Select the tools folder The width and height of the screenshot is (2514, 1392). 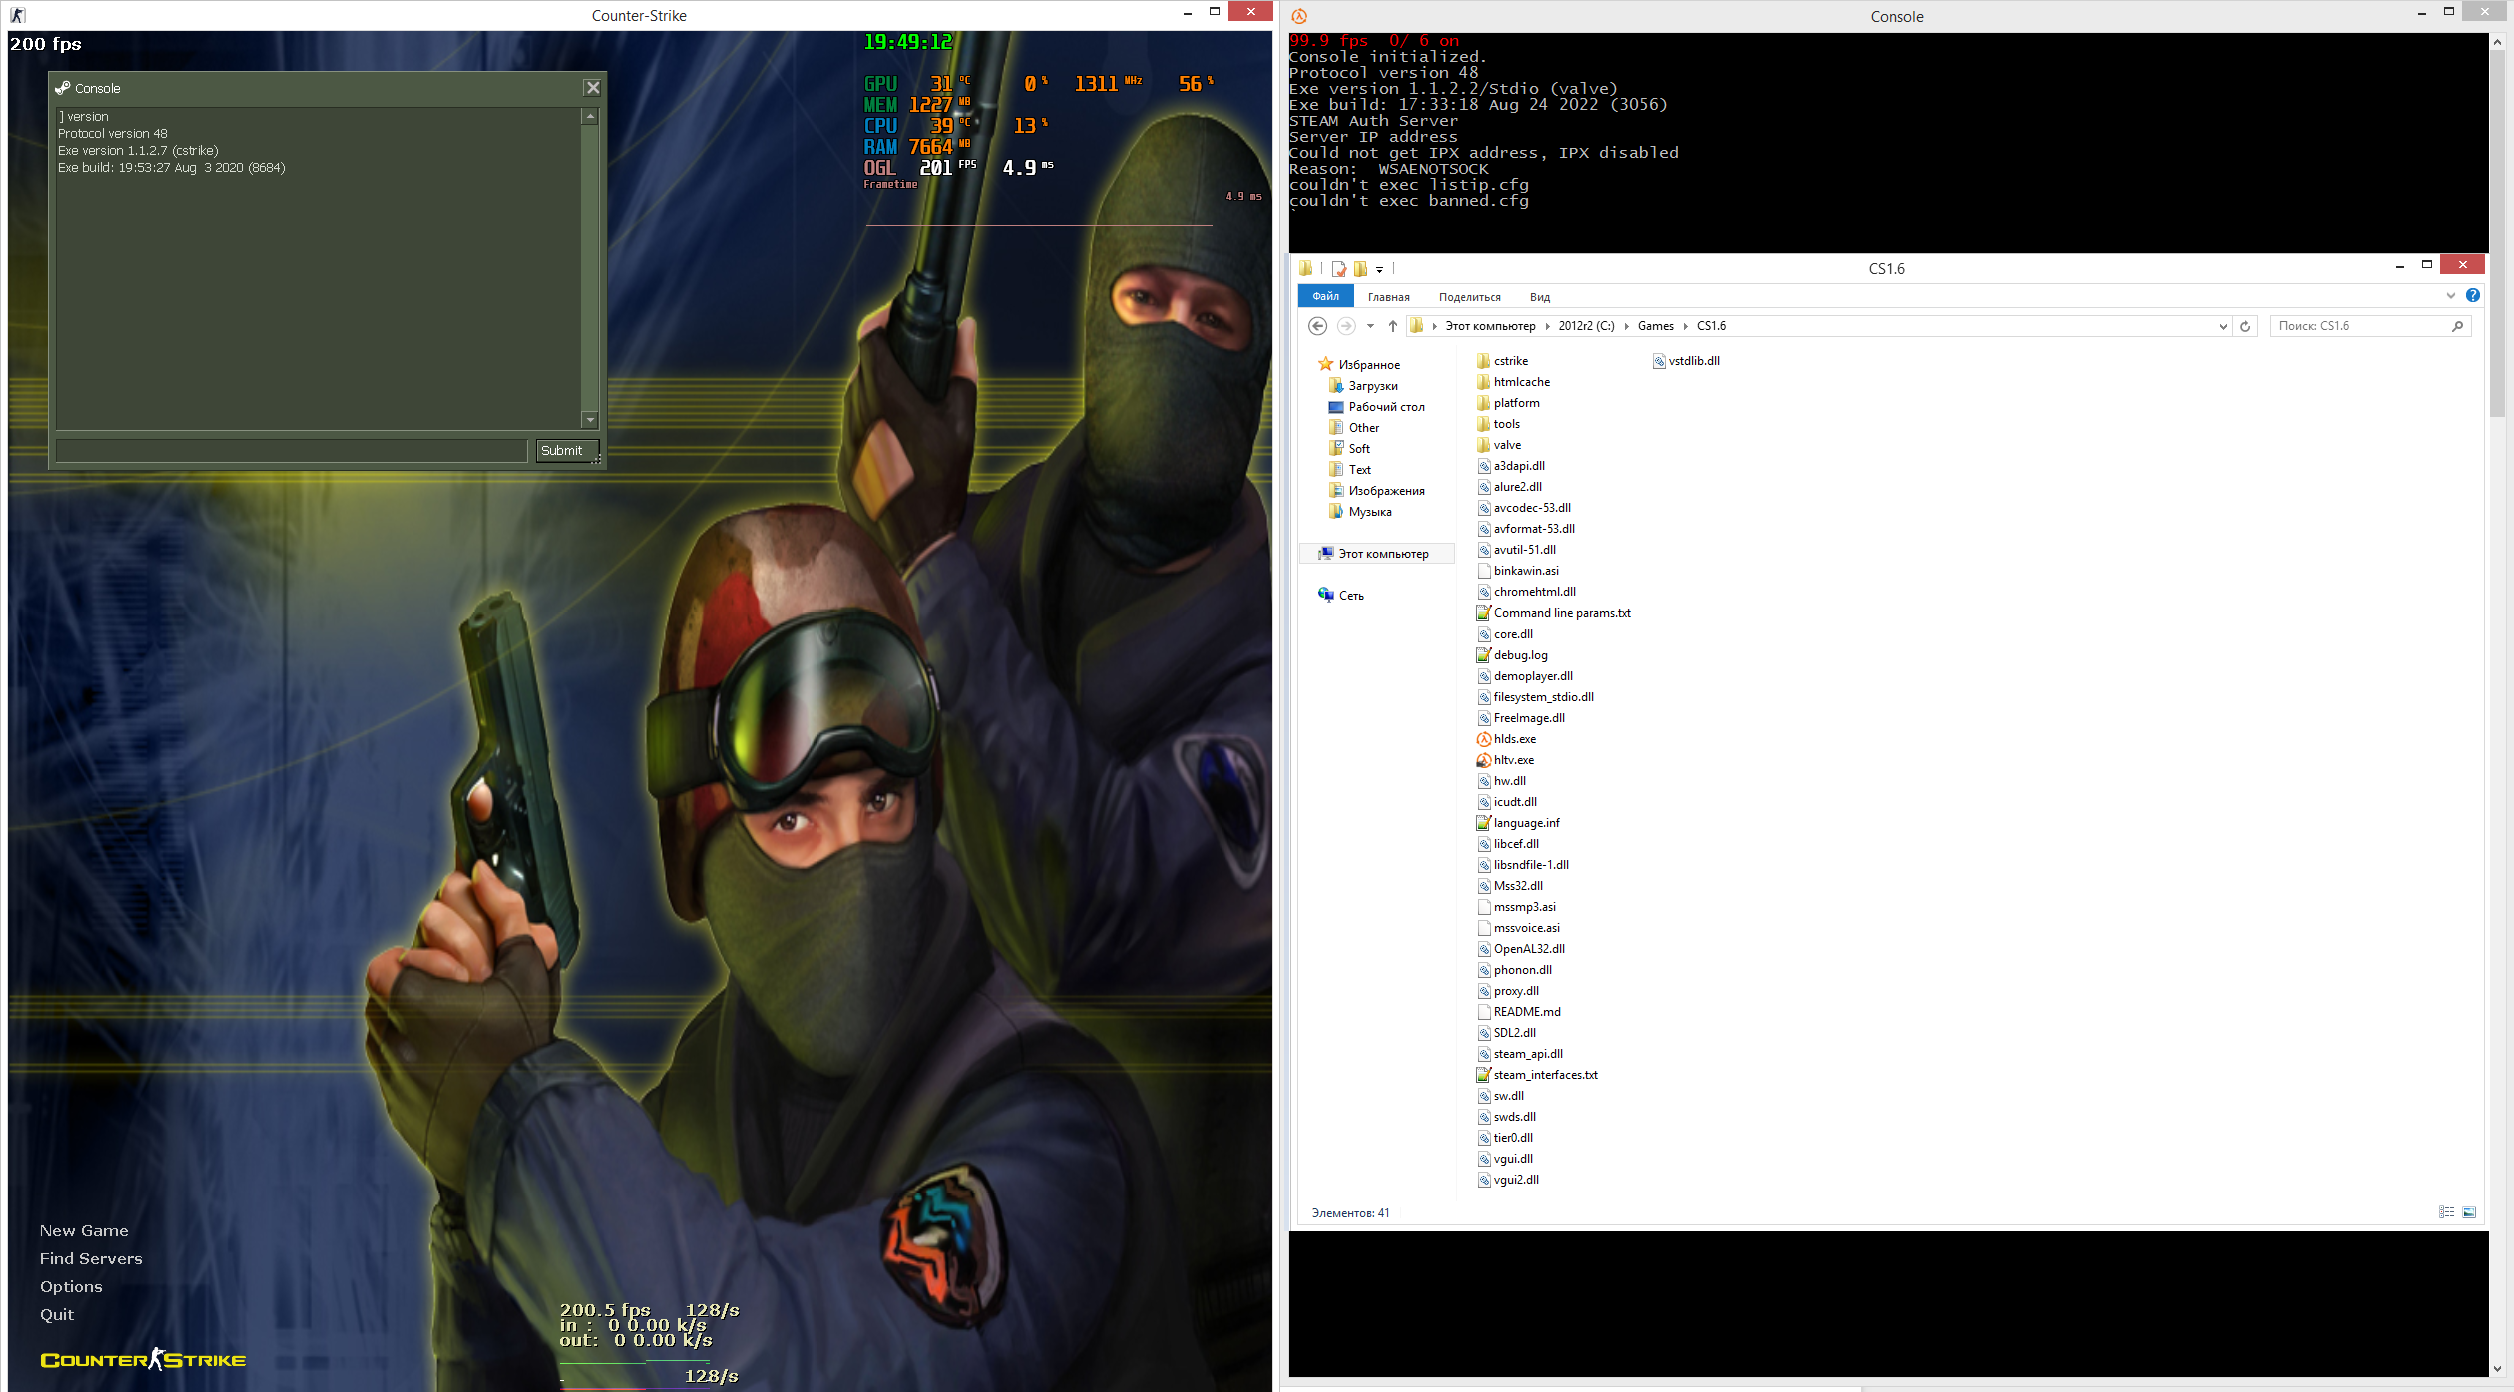point(1498,424)
